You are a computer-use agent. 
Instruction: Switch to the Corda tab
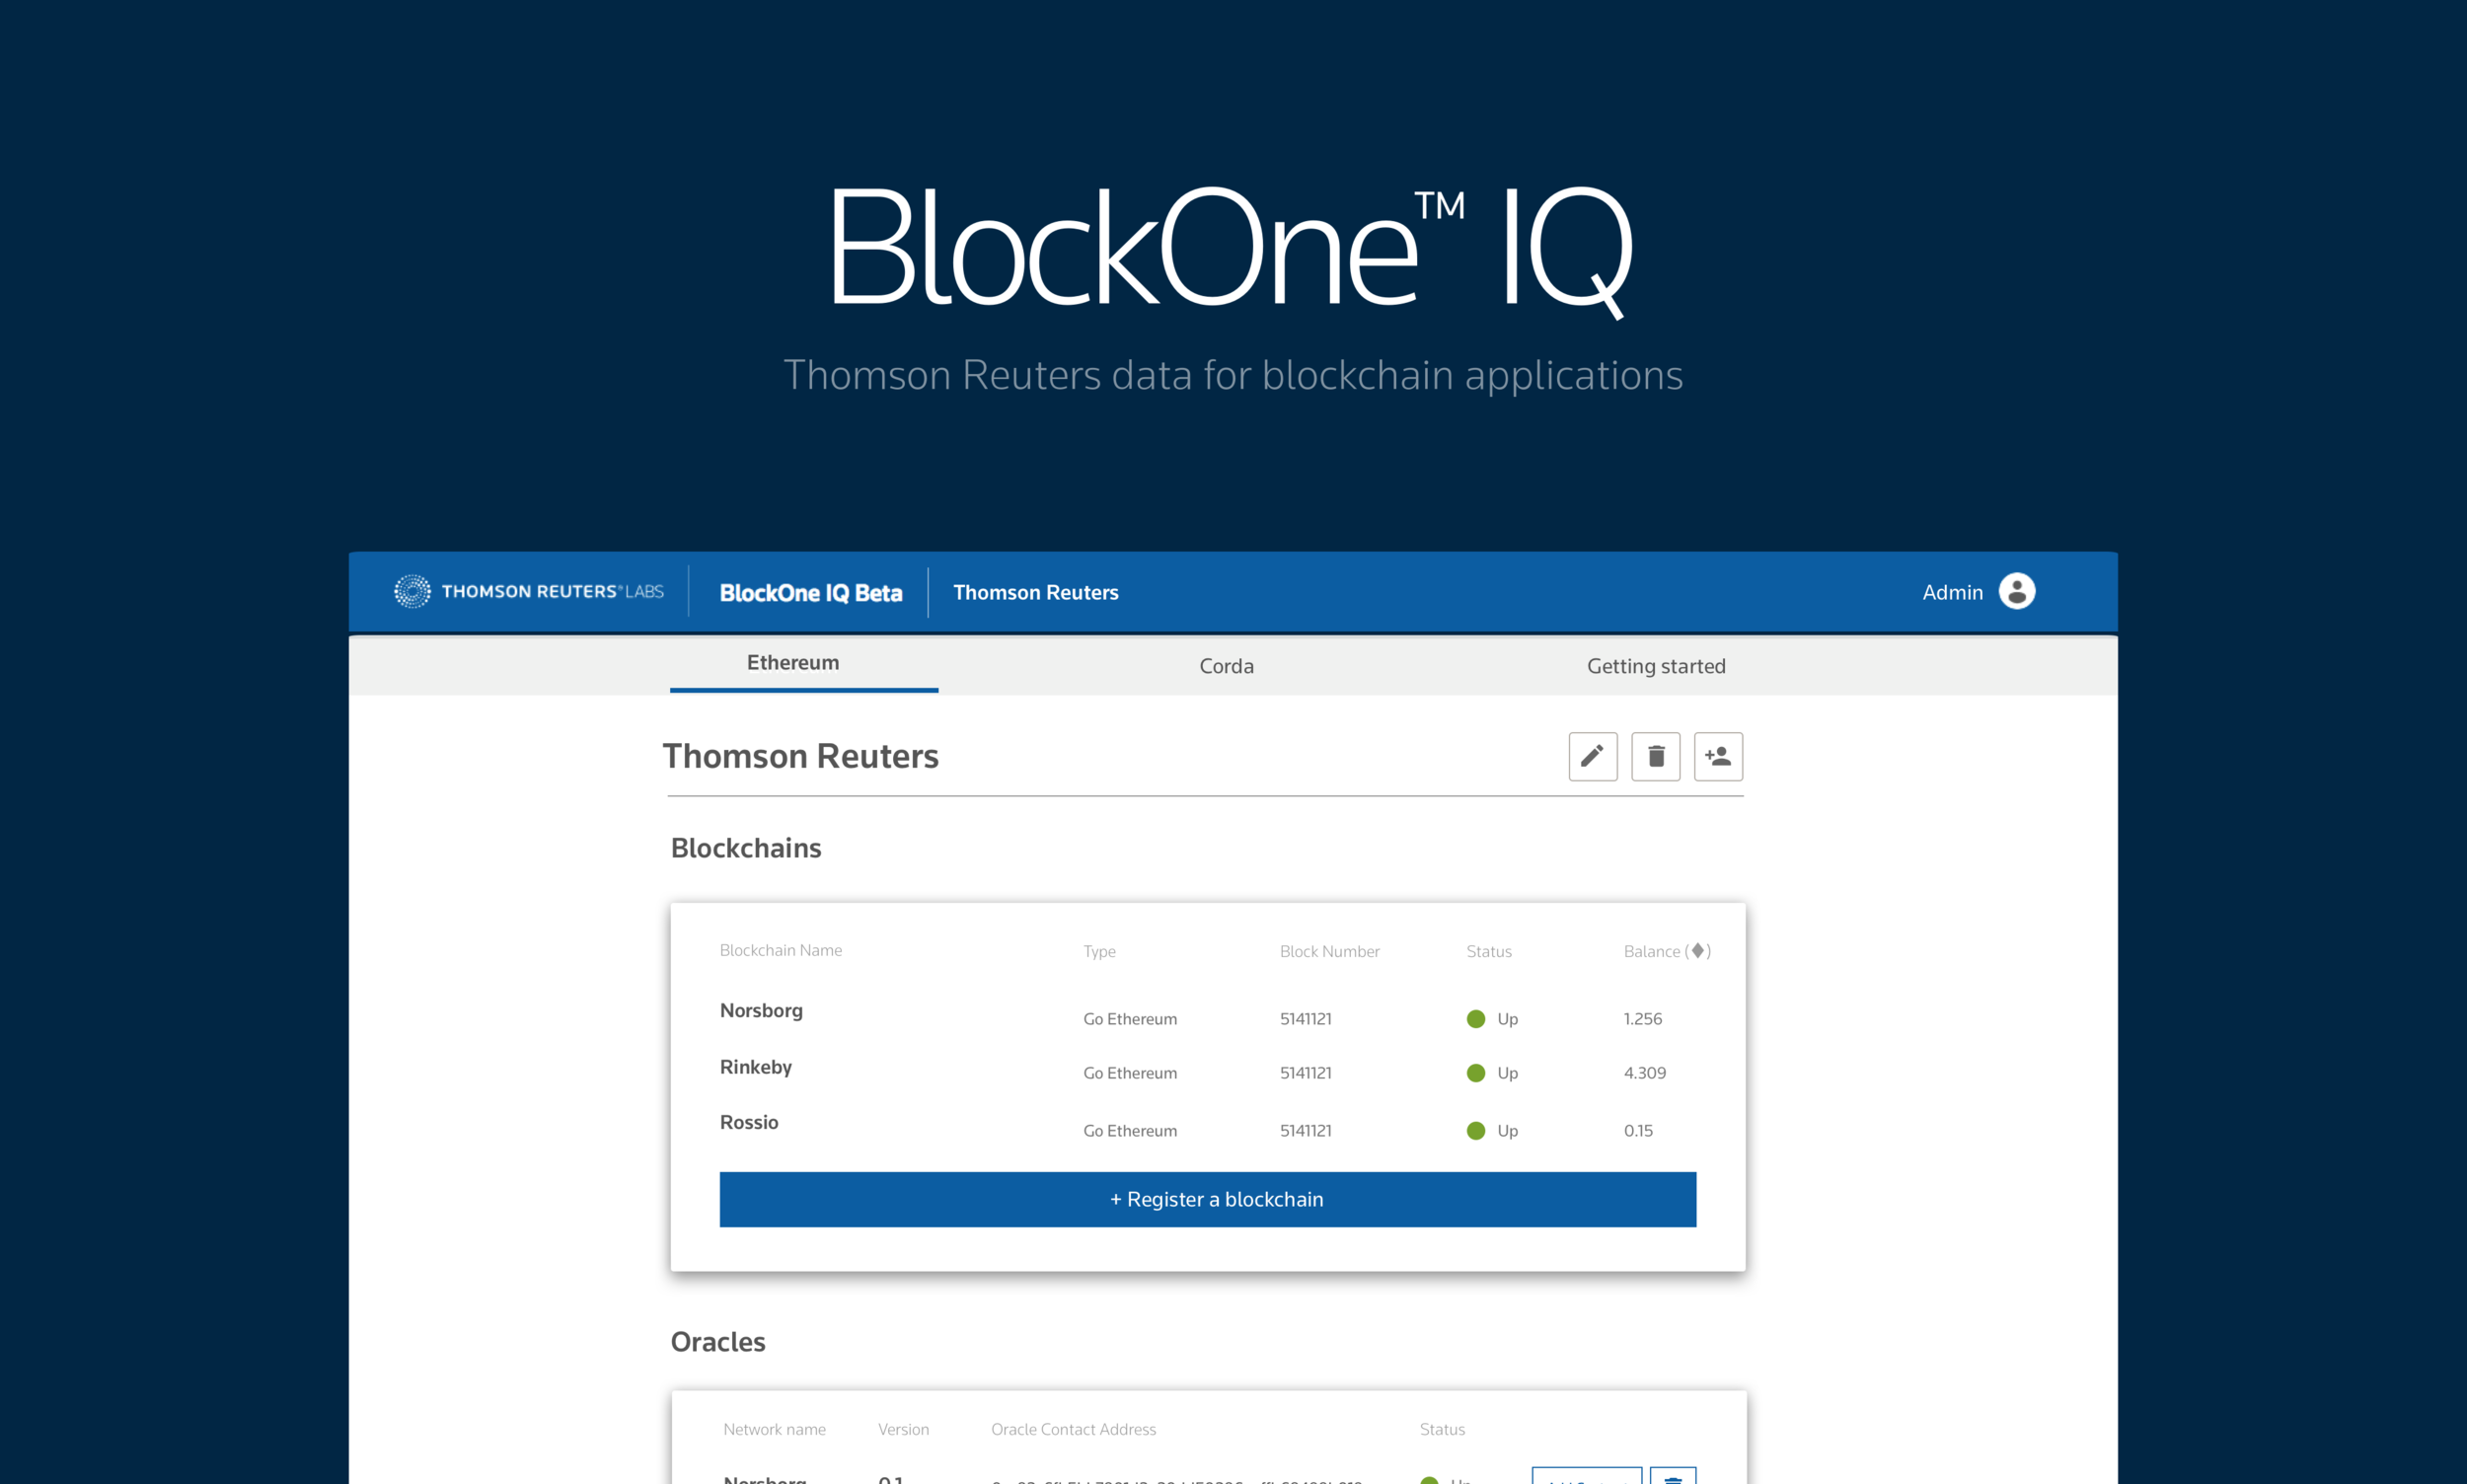(x=1226, y=666)
